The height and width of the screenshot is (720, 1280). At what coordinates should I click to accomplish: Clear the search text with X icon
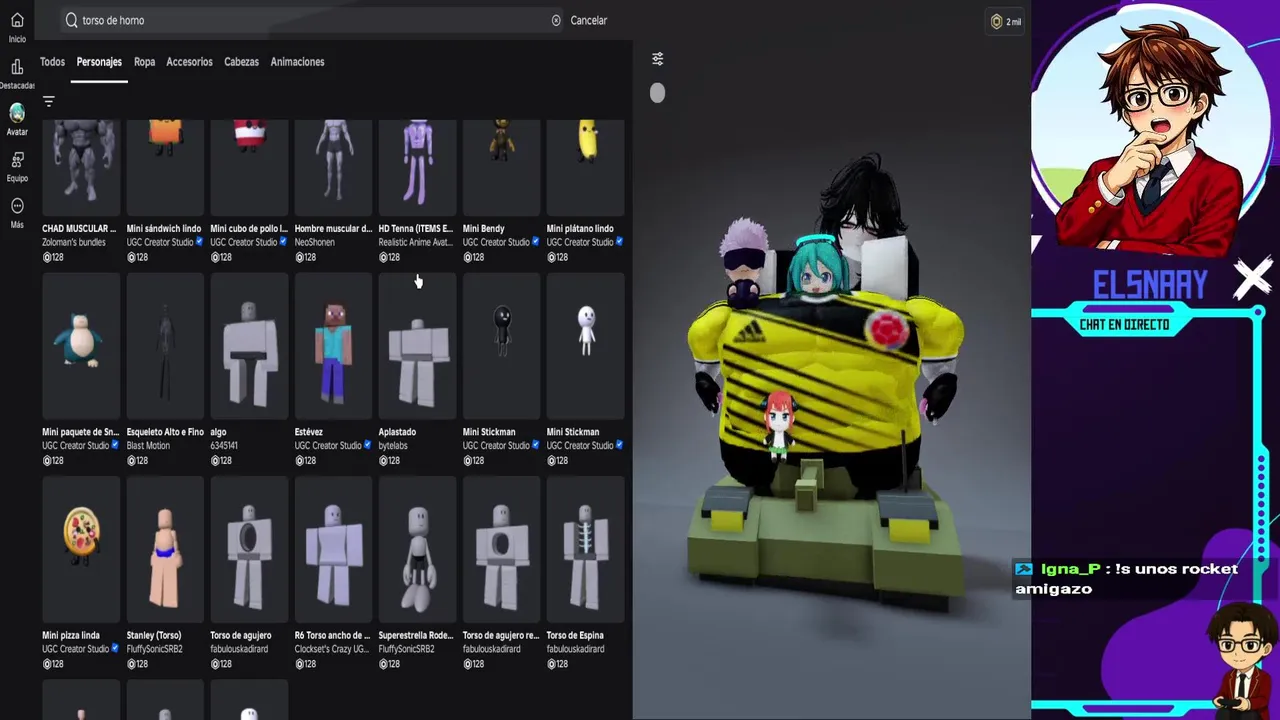point(556,20)
